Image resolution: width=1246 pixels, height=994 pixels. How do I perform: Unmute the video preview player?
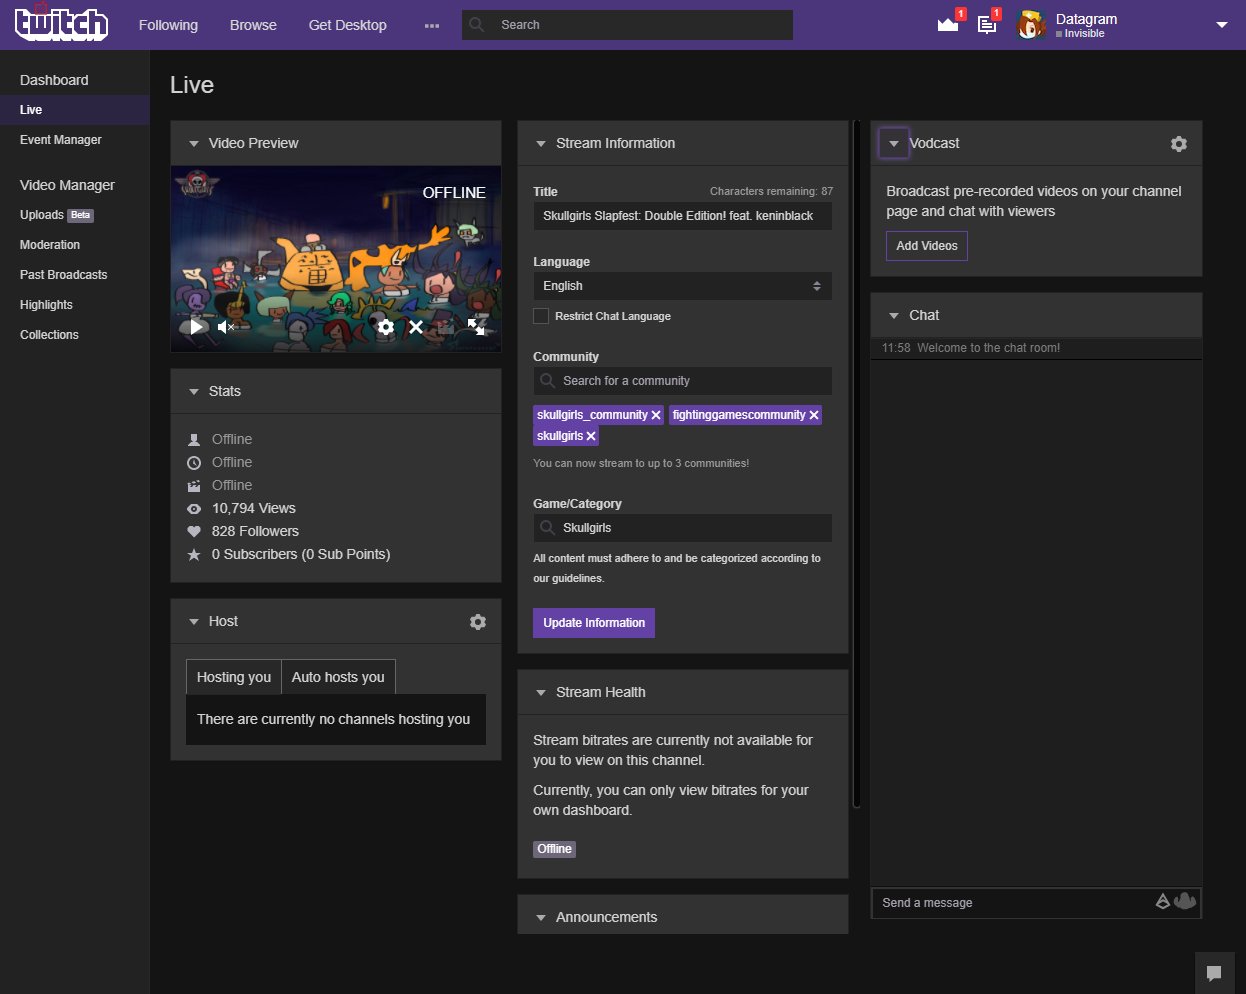[225, 326]
